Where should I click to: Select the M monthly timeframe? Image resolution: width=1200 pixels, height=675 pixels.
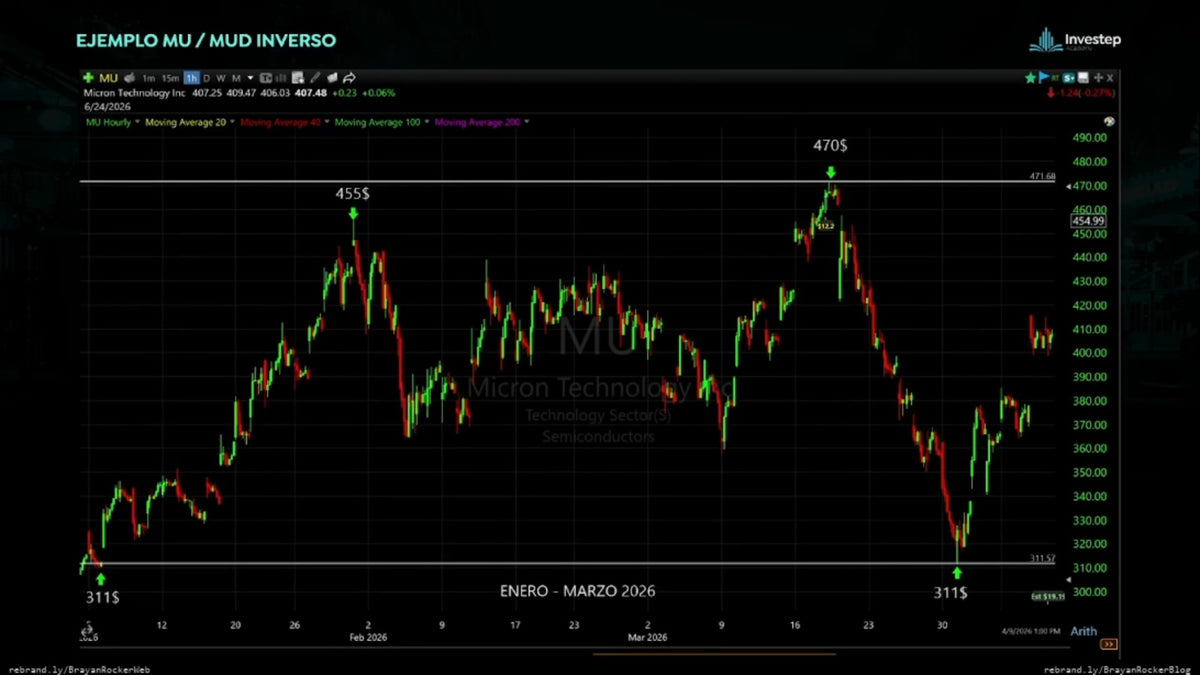(x=236, y=78)
